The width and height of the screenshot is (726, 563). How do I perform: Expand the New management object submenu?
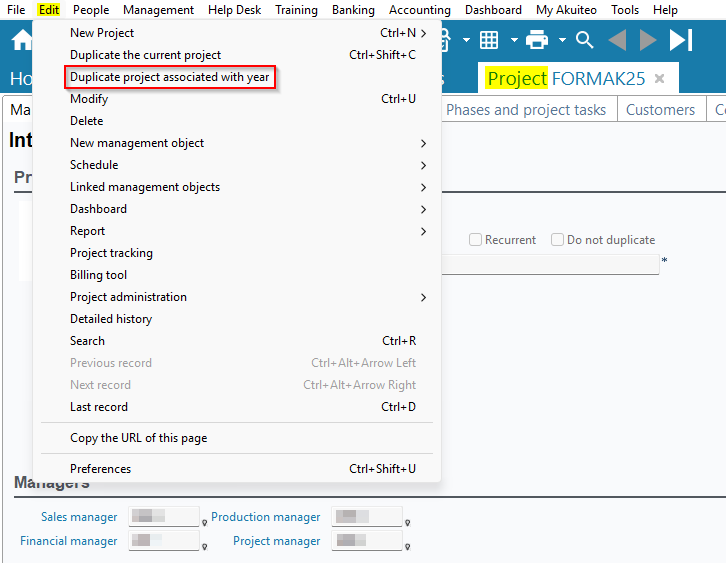click(x=424, y=143)
